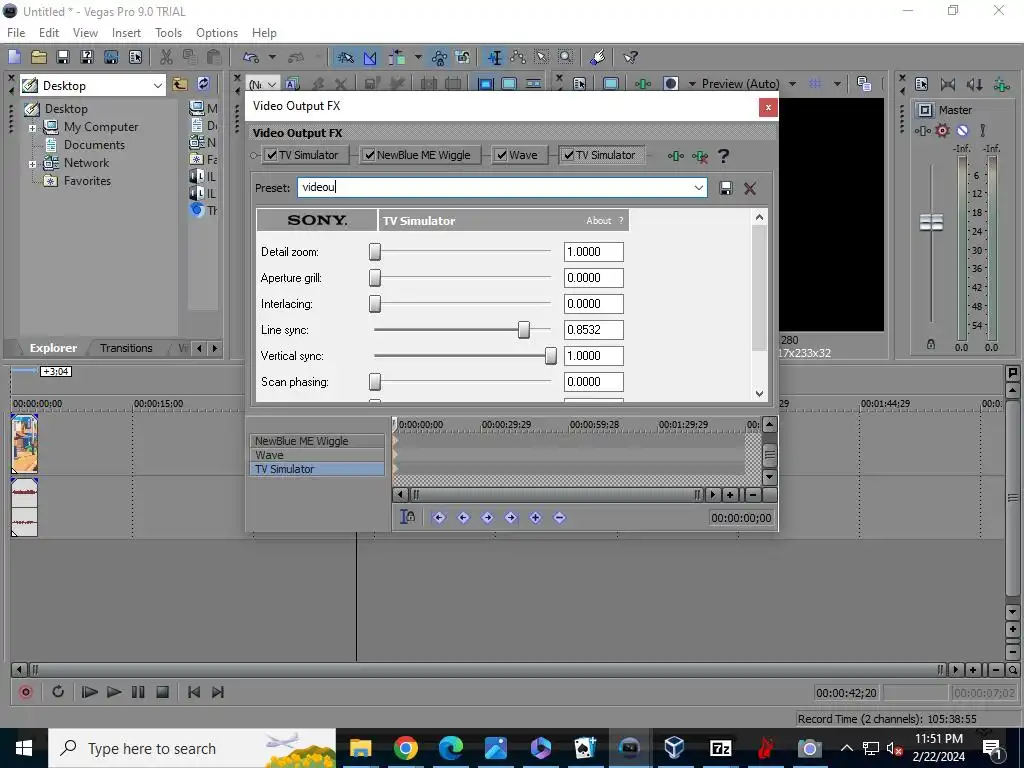Screen dimensions: 1024x768
Task: Click the Pause button in transport
Action: [x=138, y=692]
